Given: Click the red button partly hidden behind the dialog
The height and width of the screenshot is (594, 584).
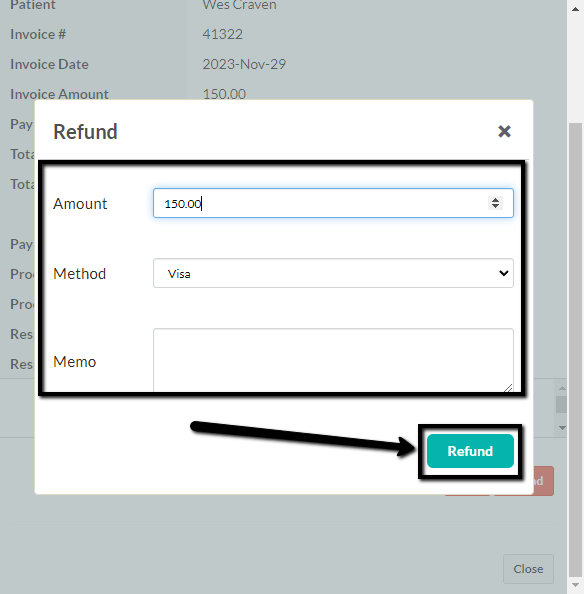Looking at the screenshot, I should tap(543, 481).
